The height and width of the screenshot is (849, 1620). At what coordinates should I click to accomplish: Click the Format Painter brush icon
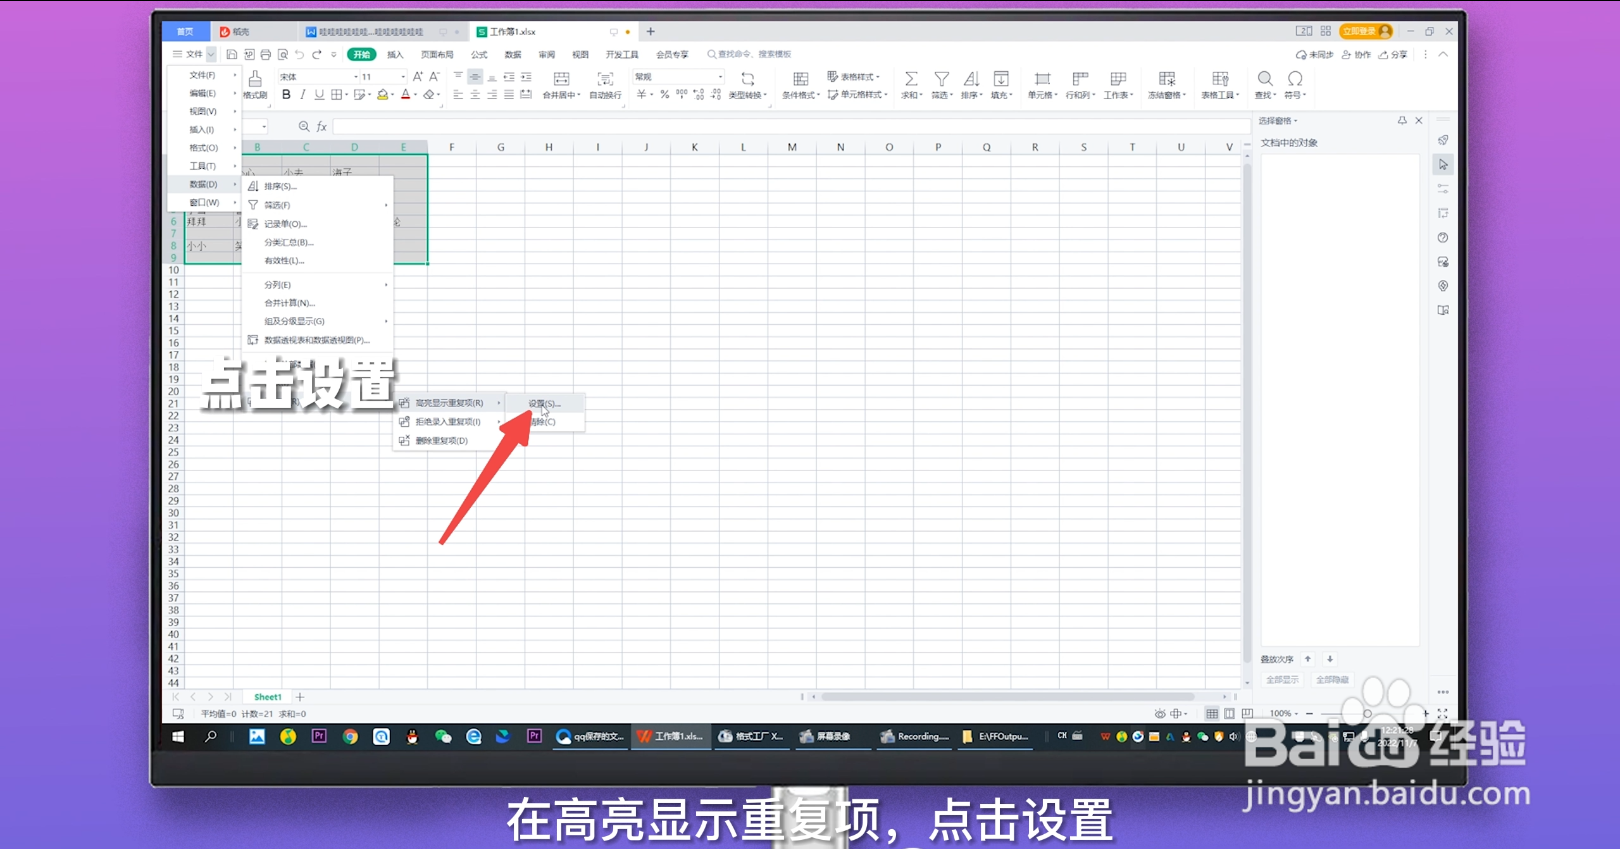pyautogui.click(x=255, y=78)
